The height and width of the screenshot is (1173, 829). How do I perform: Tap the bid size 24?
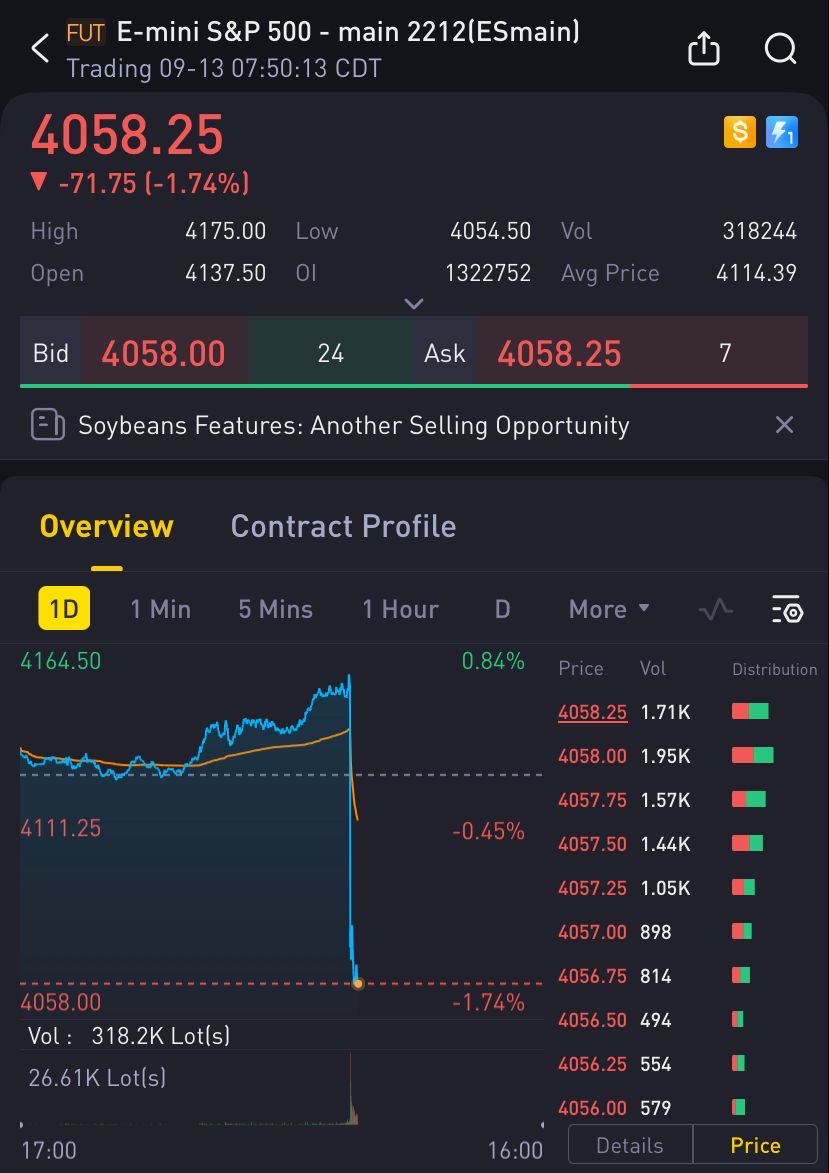330,353
